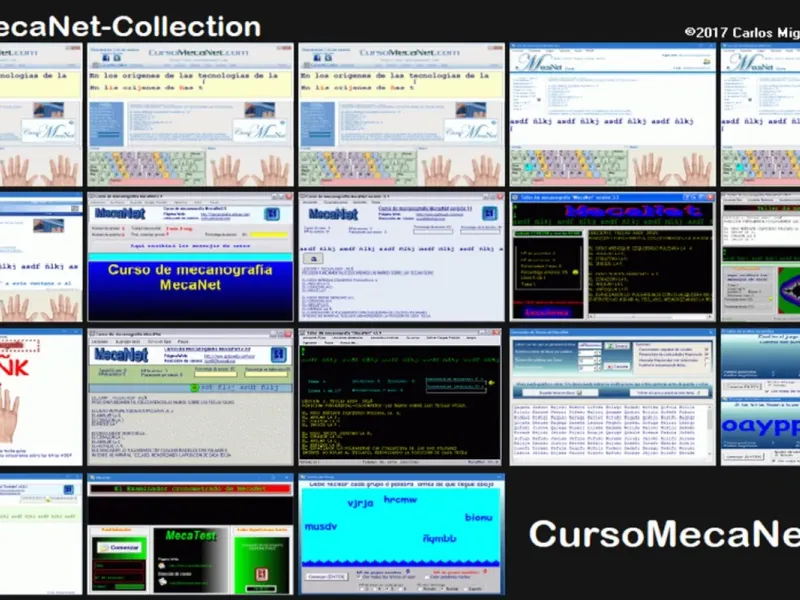This screenshot has width=800, height=600.
Task: Open the web page icon in MecaTest
Action: [162, 566]
